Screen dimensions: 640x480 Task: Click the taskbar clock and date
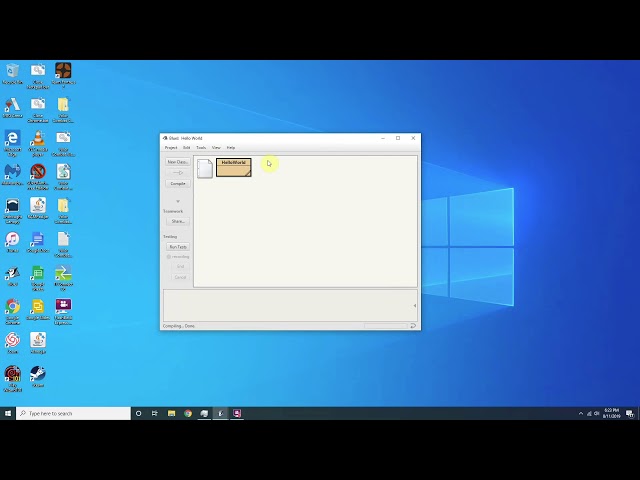point(611,413)
